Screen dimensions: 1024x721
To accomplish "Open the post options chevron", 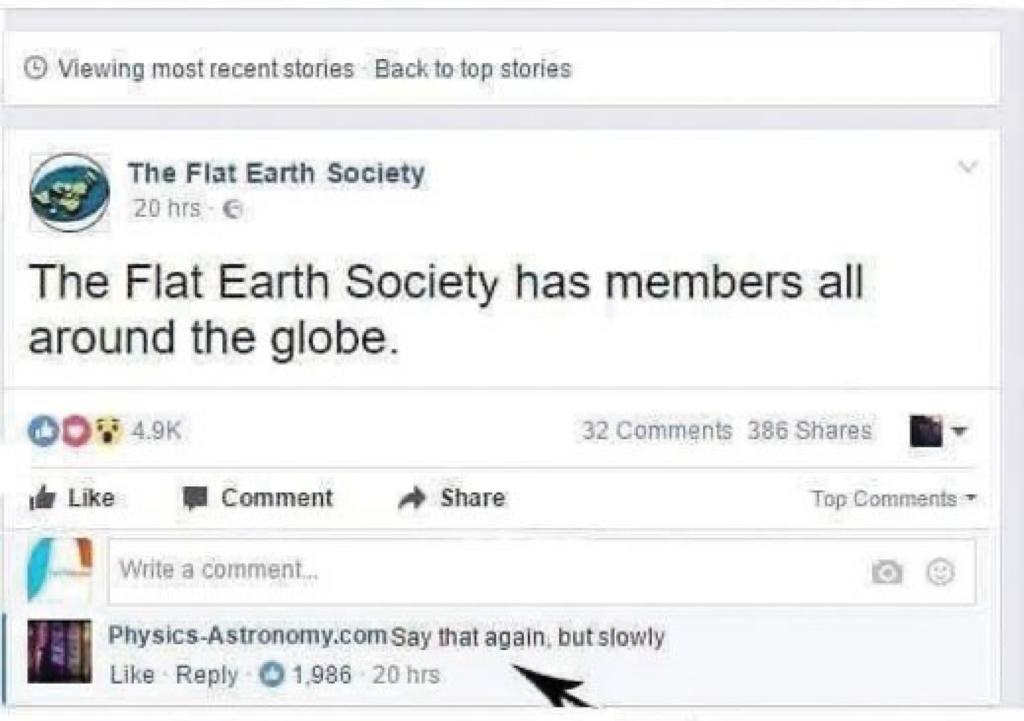I will point(966,167).
